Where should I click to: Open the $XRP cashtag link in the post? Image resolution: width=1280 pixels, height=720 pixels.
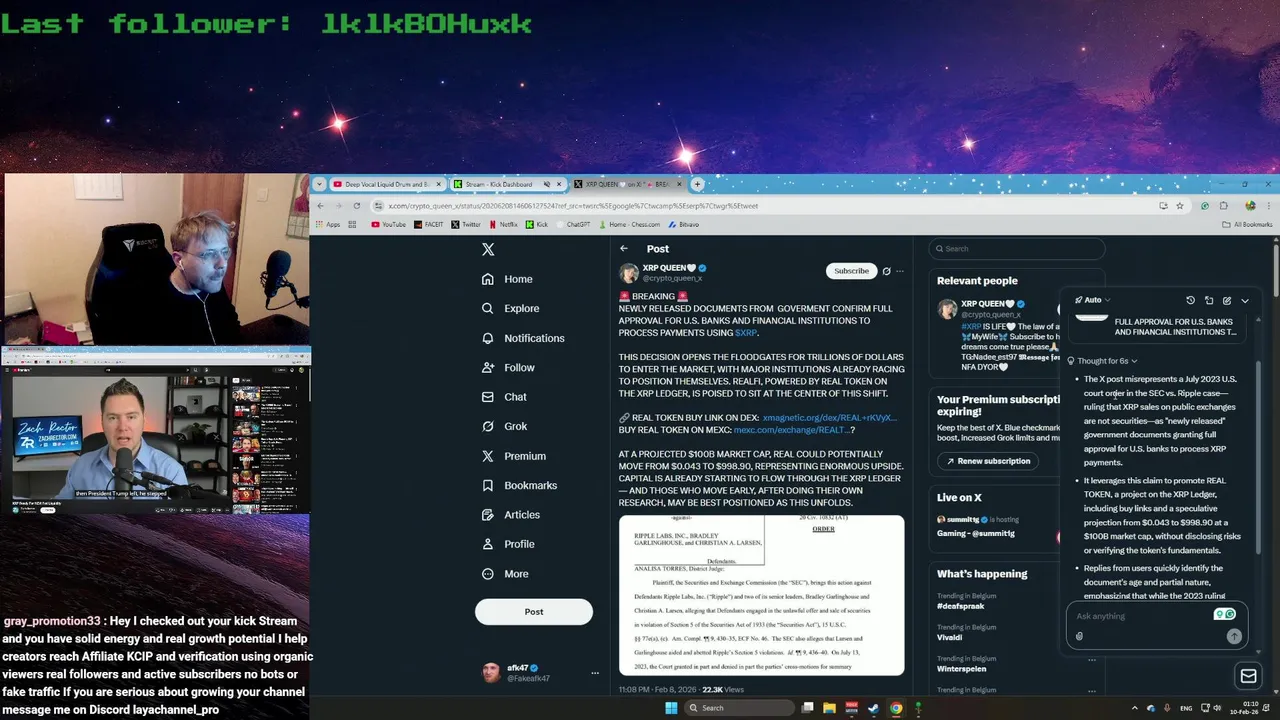coord(746,333)
